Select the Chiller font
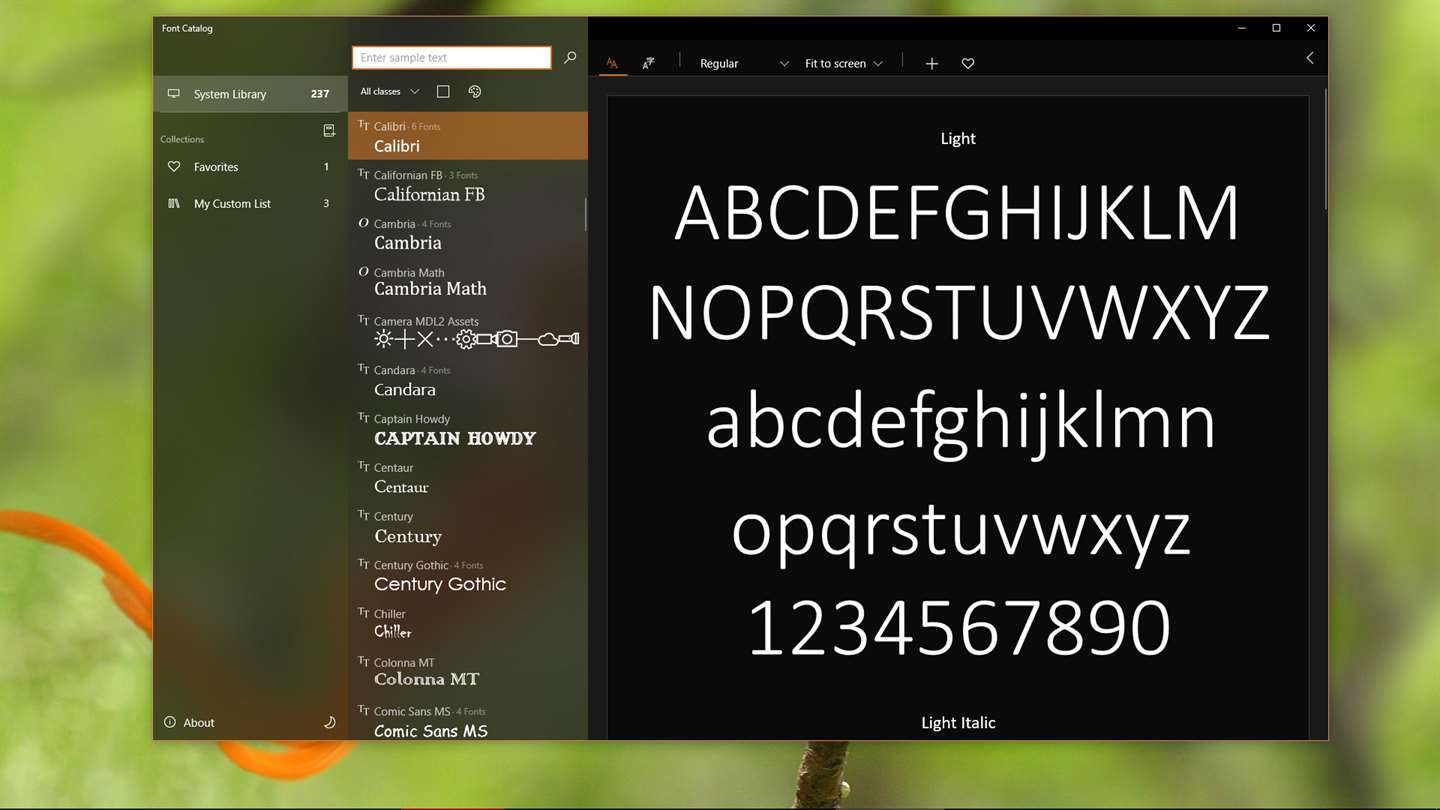 [x=468, y=623]
